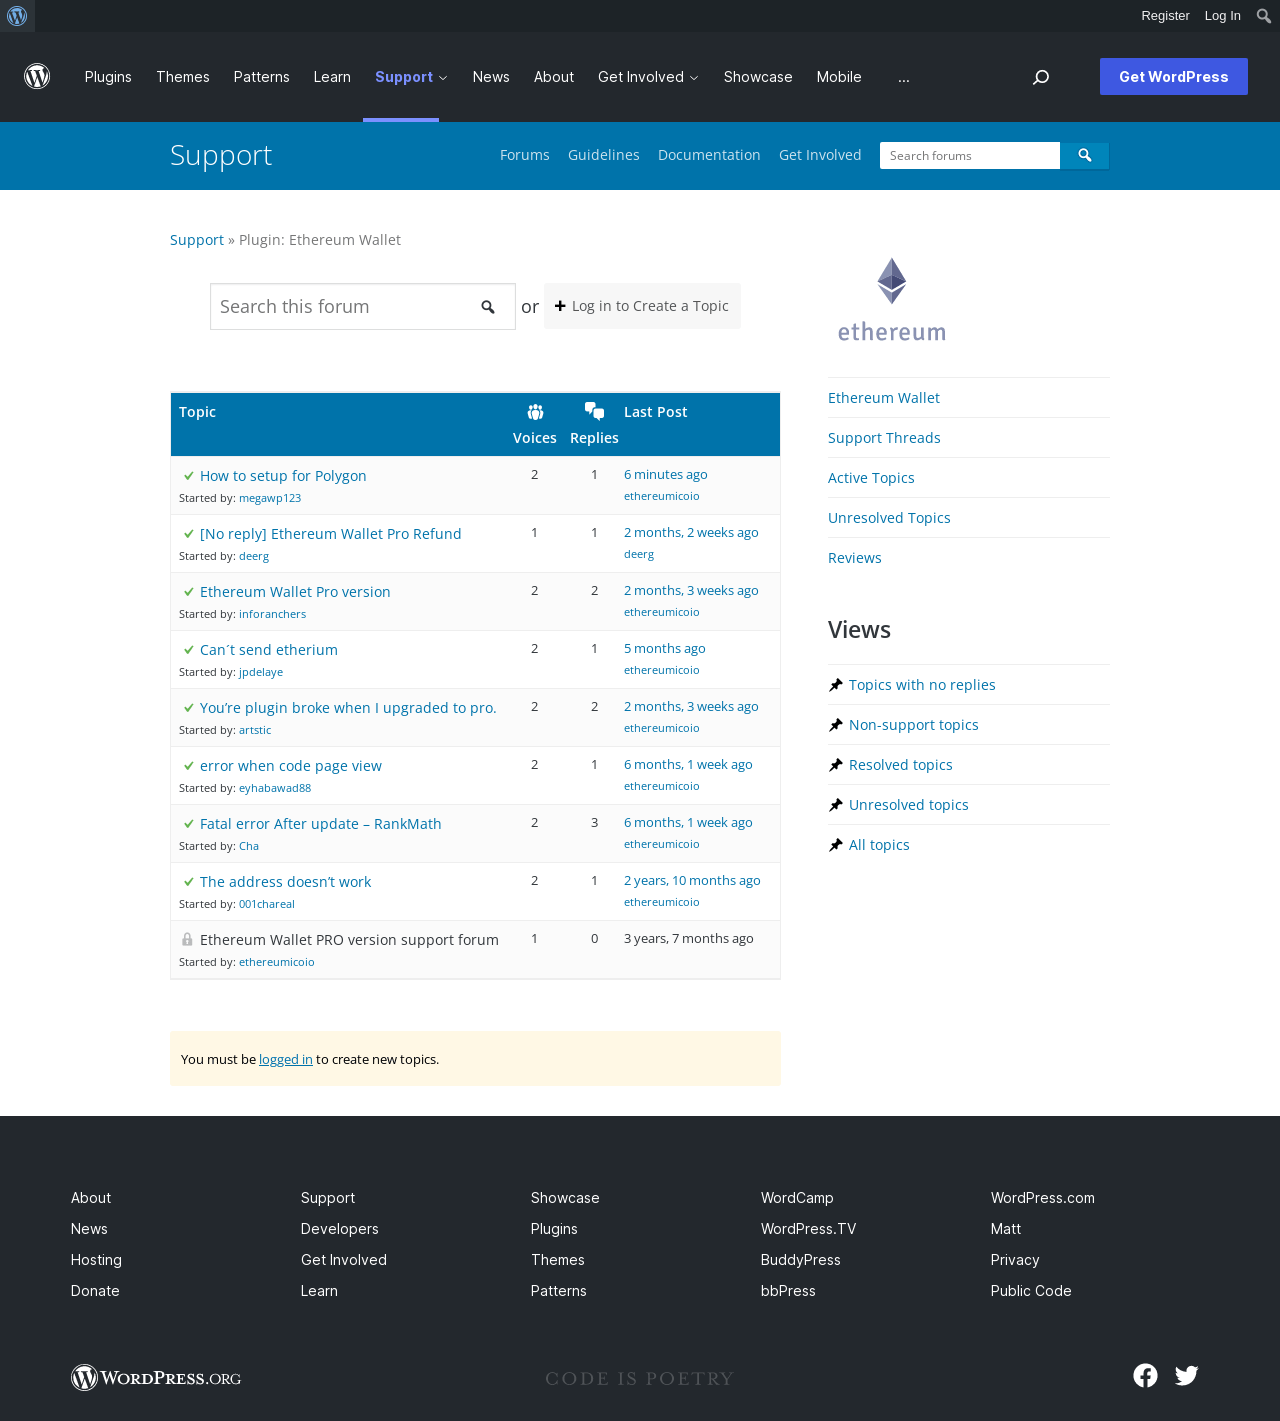Open author artstic profile link
Viewport: 1280px width, 1421px height.
pyautogui.click(x=255, y=730)
